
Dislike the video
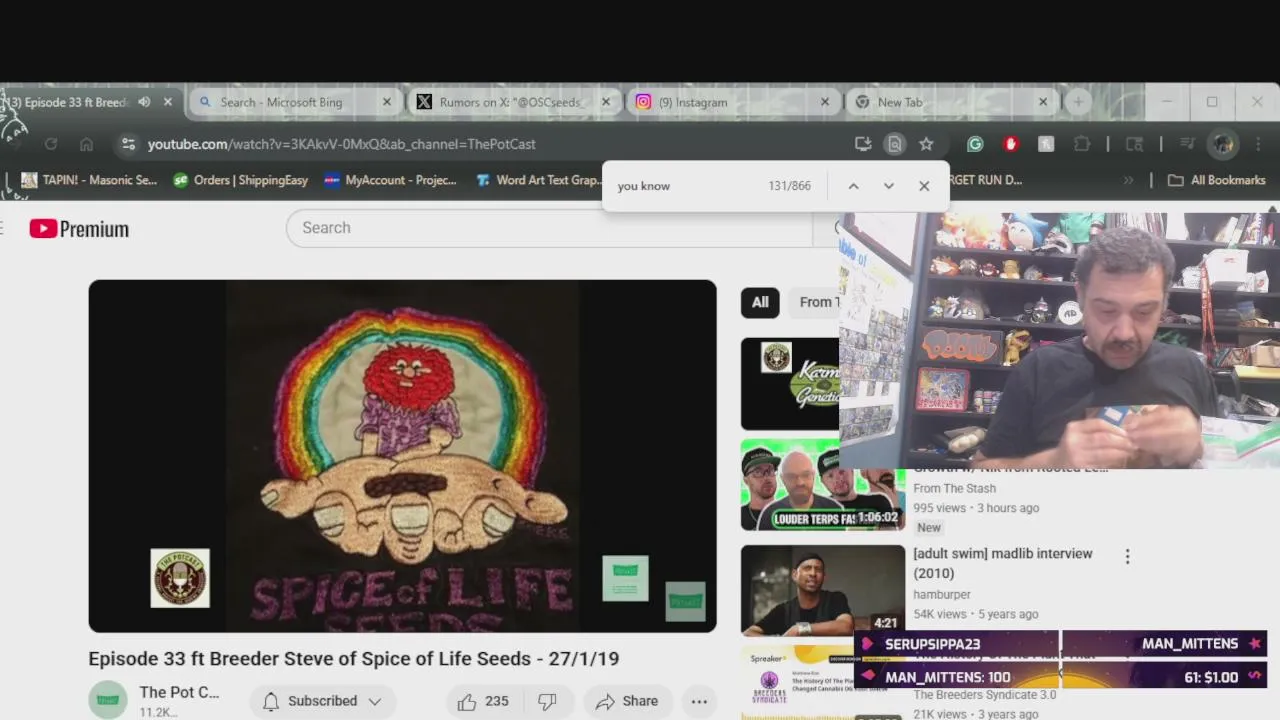(547, 701)
